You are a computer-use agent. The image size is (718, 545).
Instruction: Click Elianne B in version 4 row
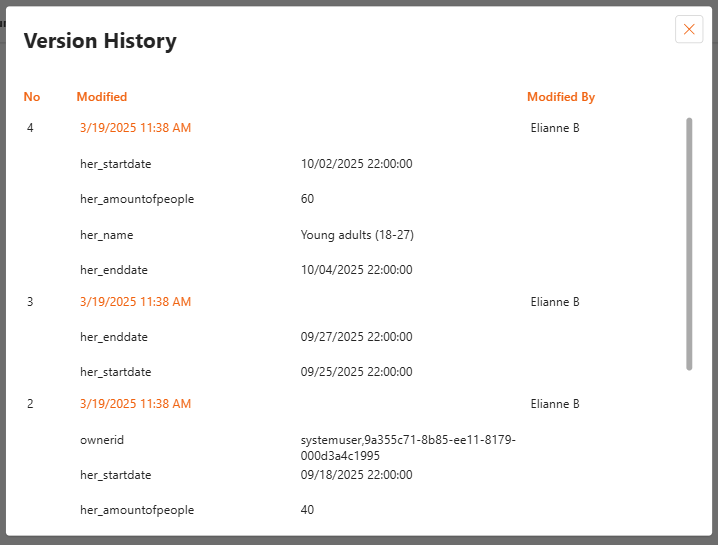(555, 128)
